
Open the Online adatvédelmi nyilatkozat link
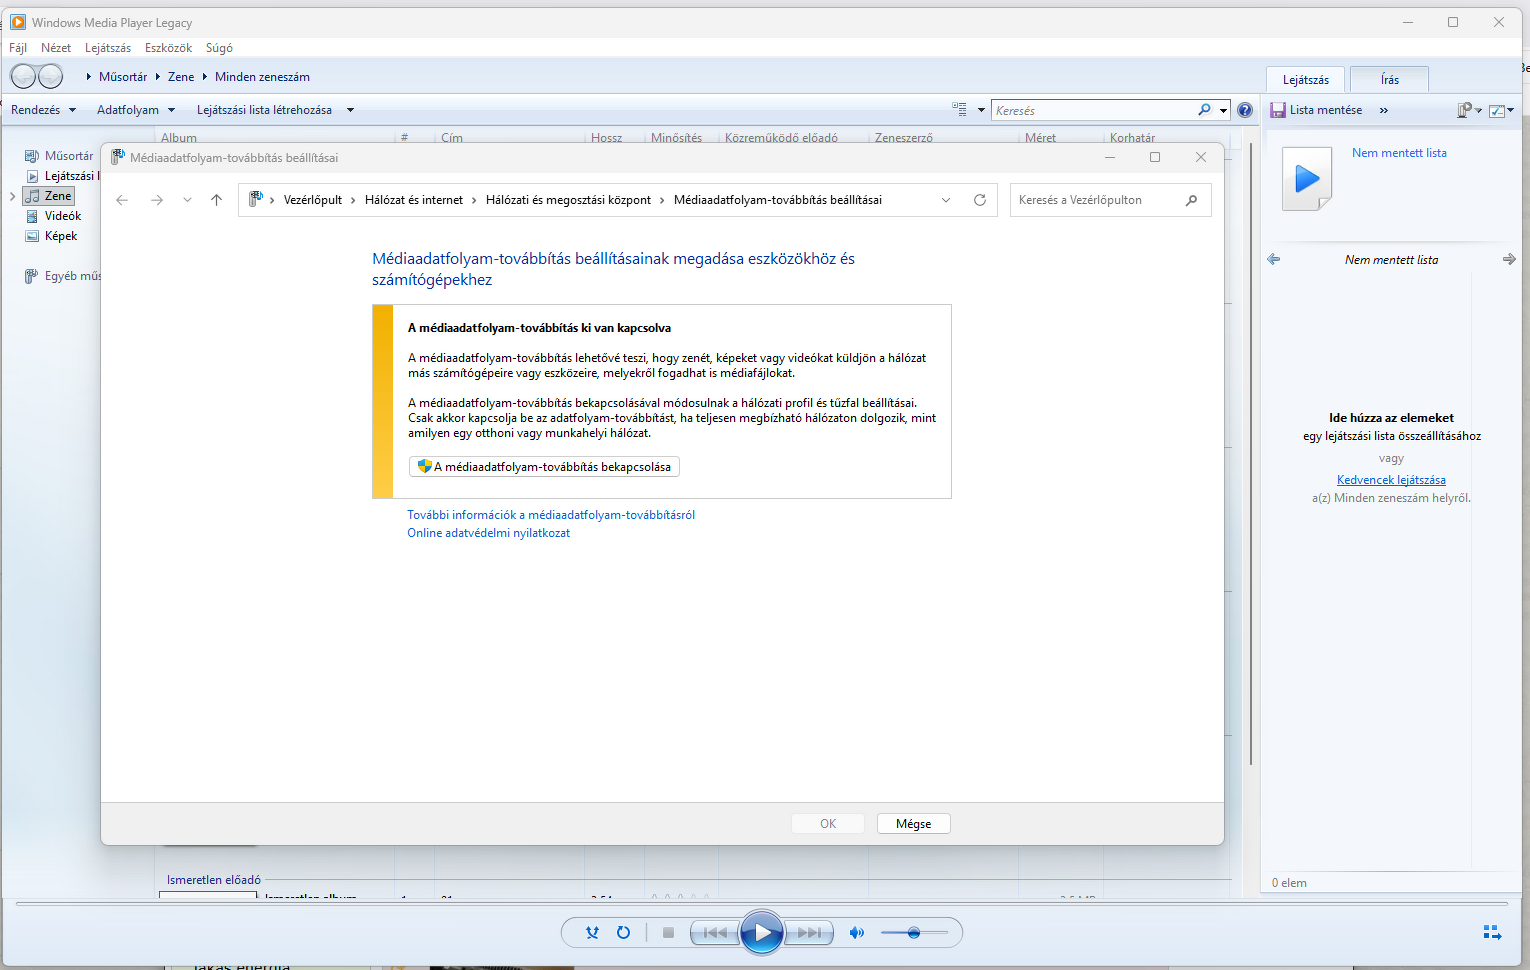click(488, 533)
